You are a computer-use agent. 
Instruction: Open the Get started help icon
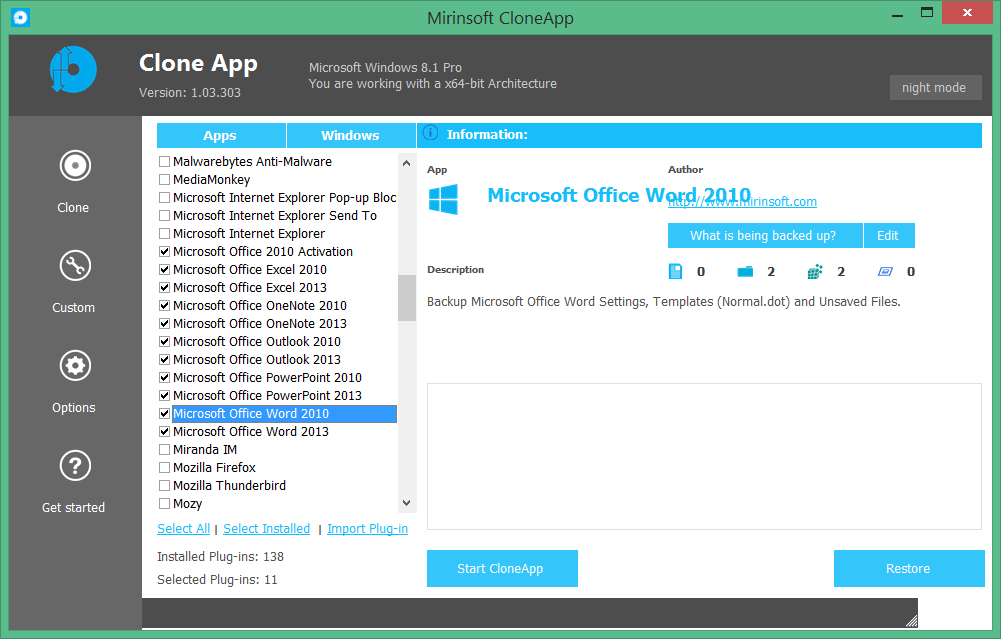point(75,466)
